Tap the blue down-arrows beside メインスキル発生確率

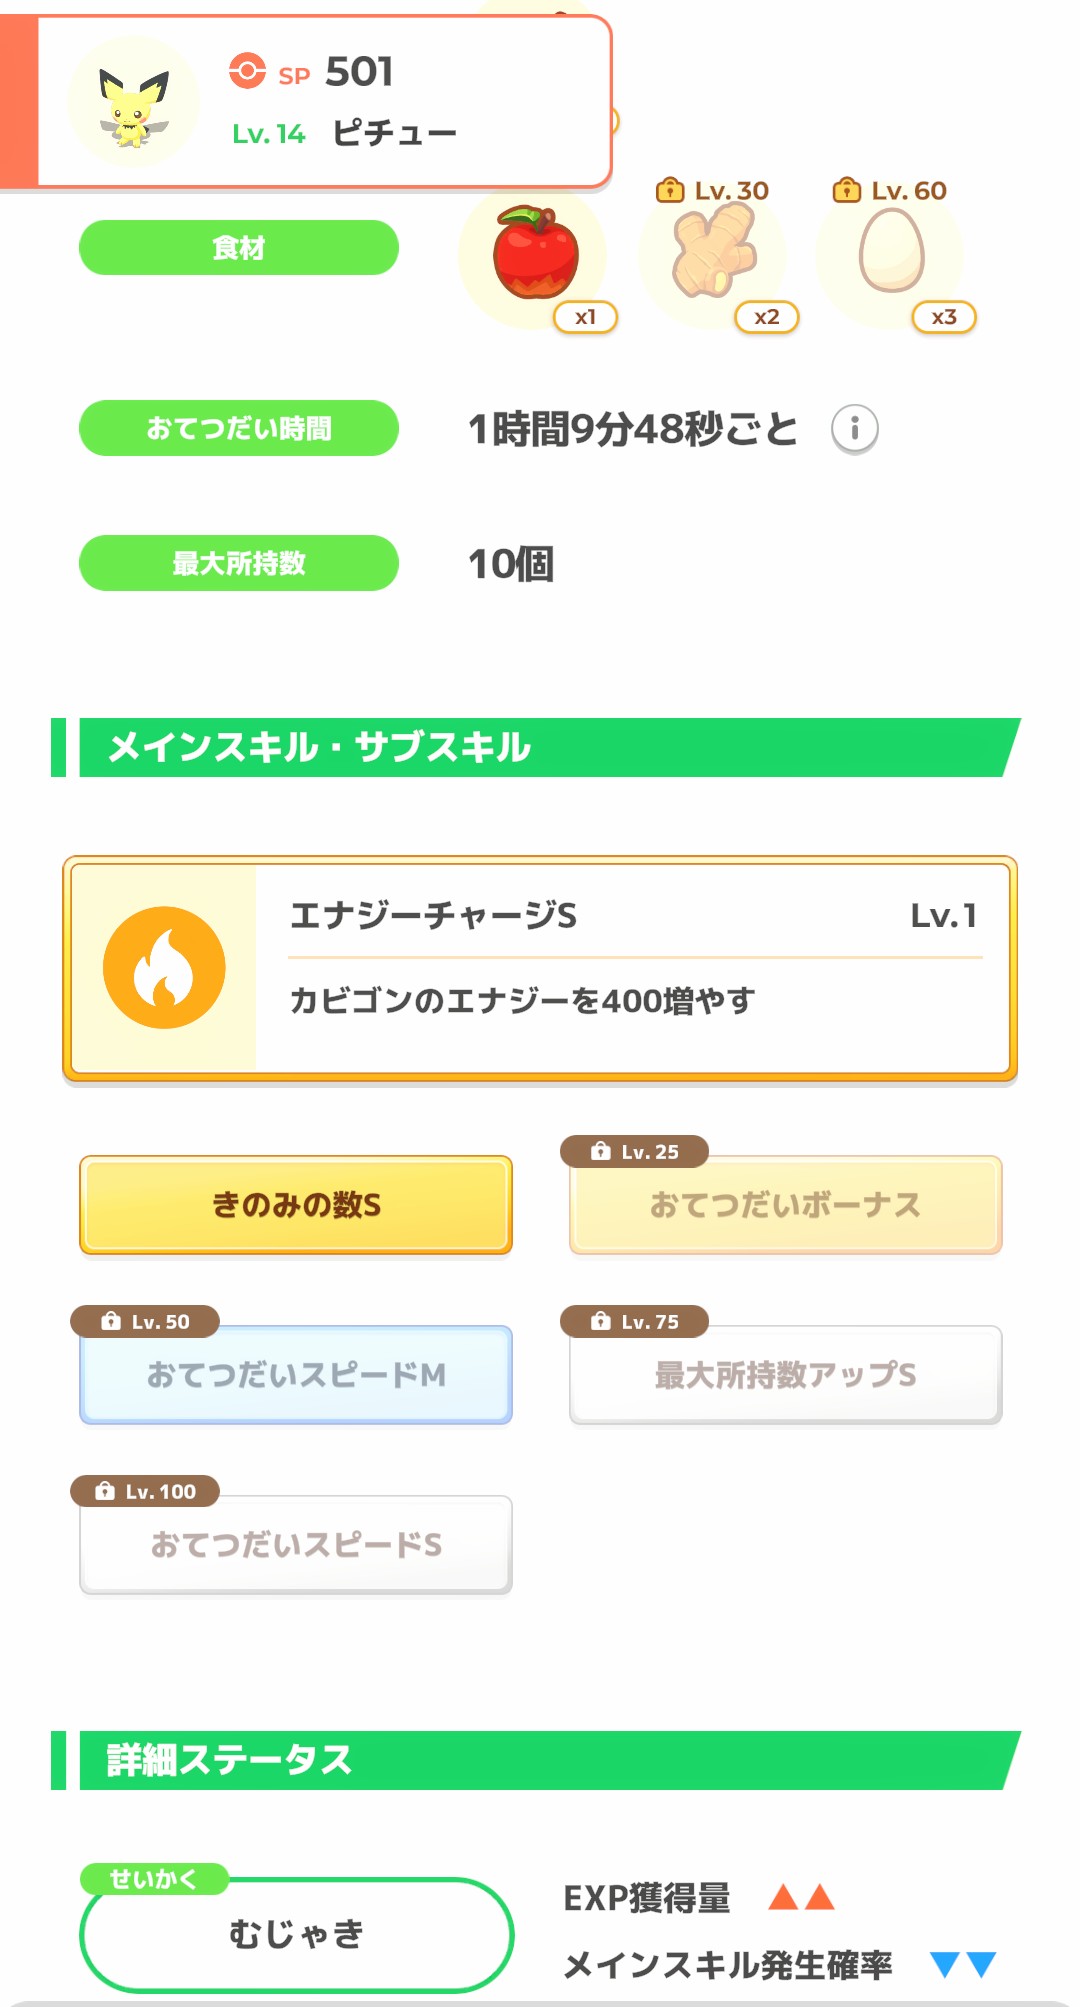coord(962,1965)
